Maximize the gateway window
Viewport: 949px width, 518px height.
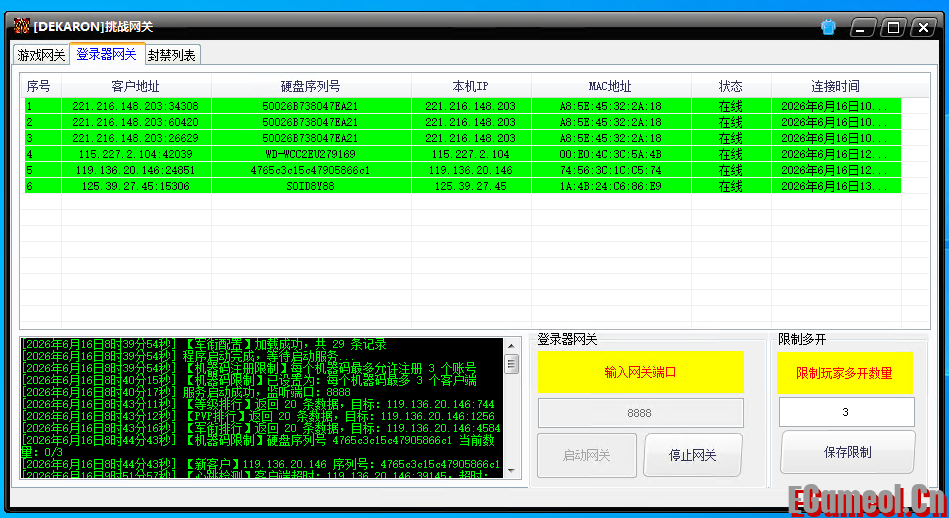coord(893,27)
